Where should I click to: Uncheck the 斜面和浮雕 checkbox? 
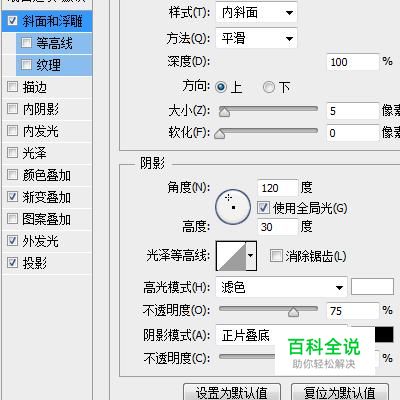tap(12, 21)
